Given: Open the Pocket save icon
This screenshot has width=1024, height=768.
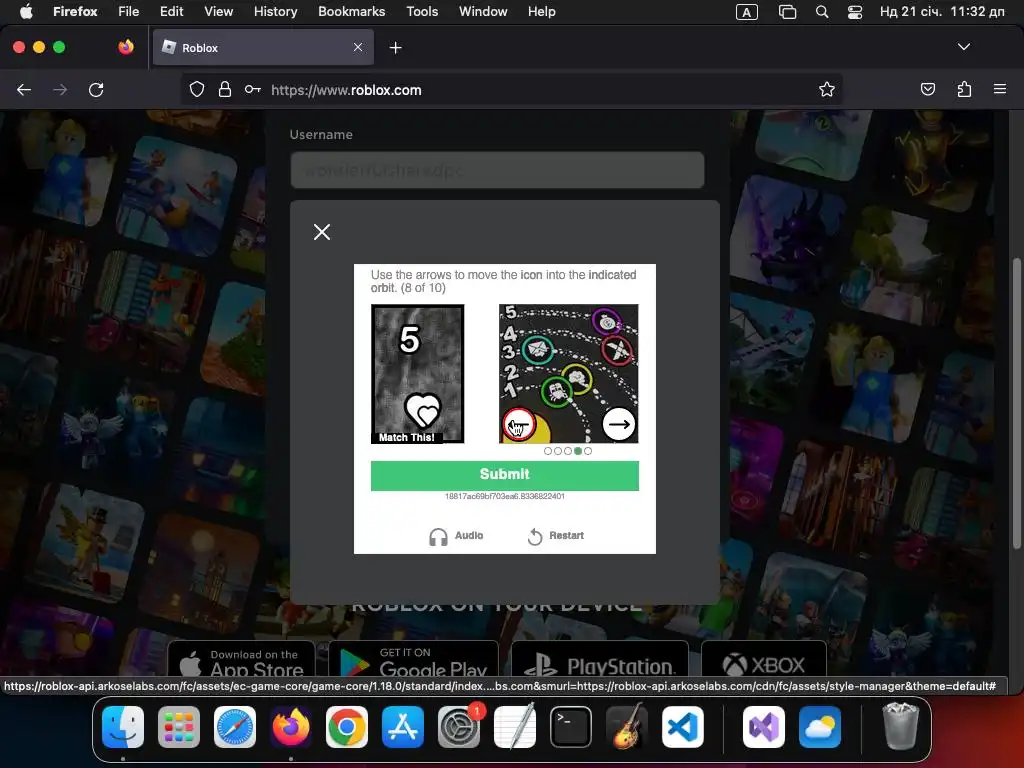Looking at the screenshot, I should pos(928,89).
